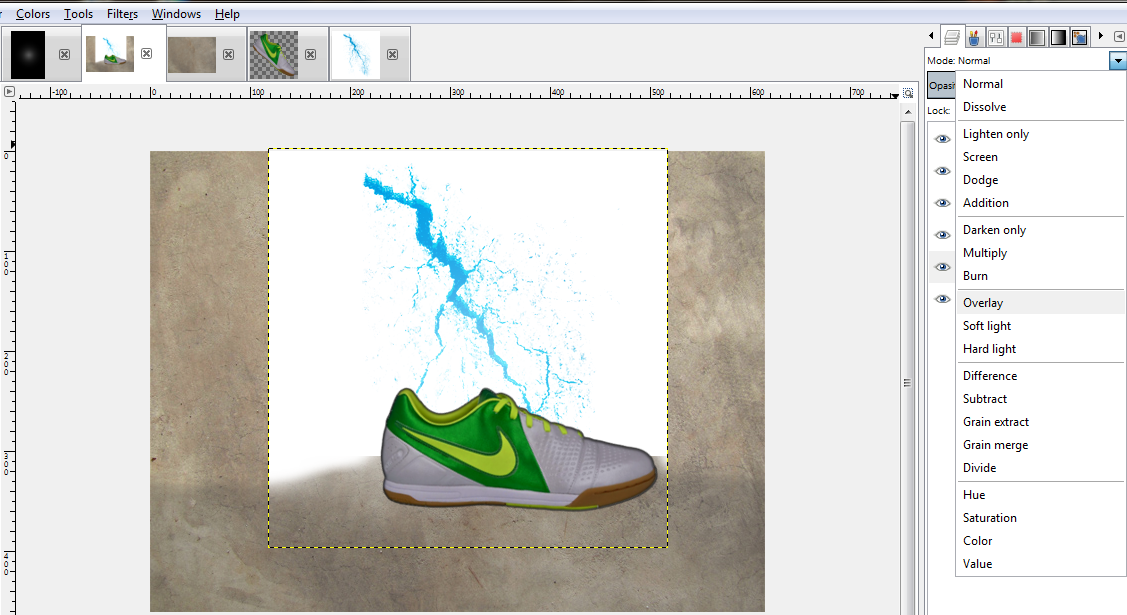Open the sliders-icon options dock tab
This screenshot has height=615, width=1127.
tap(995, 37)
